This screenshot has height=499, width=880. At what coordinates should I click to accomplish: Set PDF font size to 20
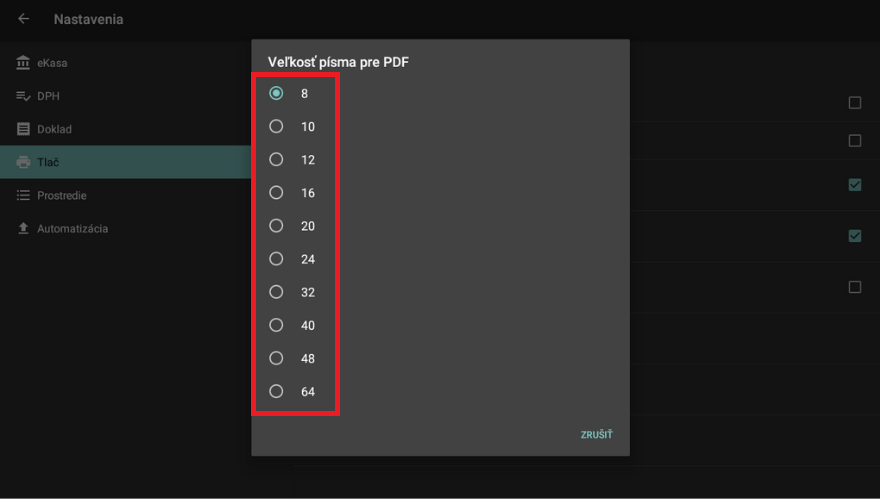click(x=276, y=226)
